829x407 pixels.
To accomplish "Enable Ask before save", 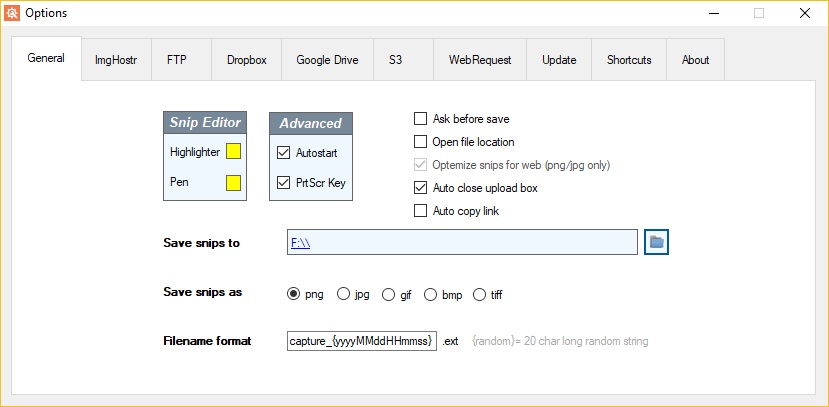I will pyautogui.click(x=420, y=119).
